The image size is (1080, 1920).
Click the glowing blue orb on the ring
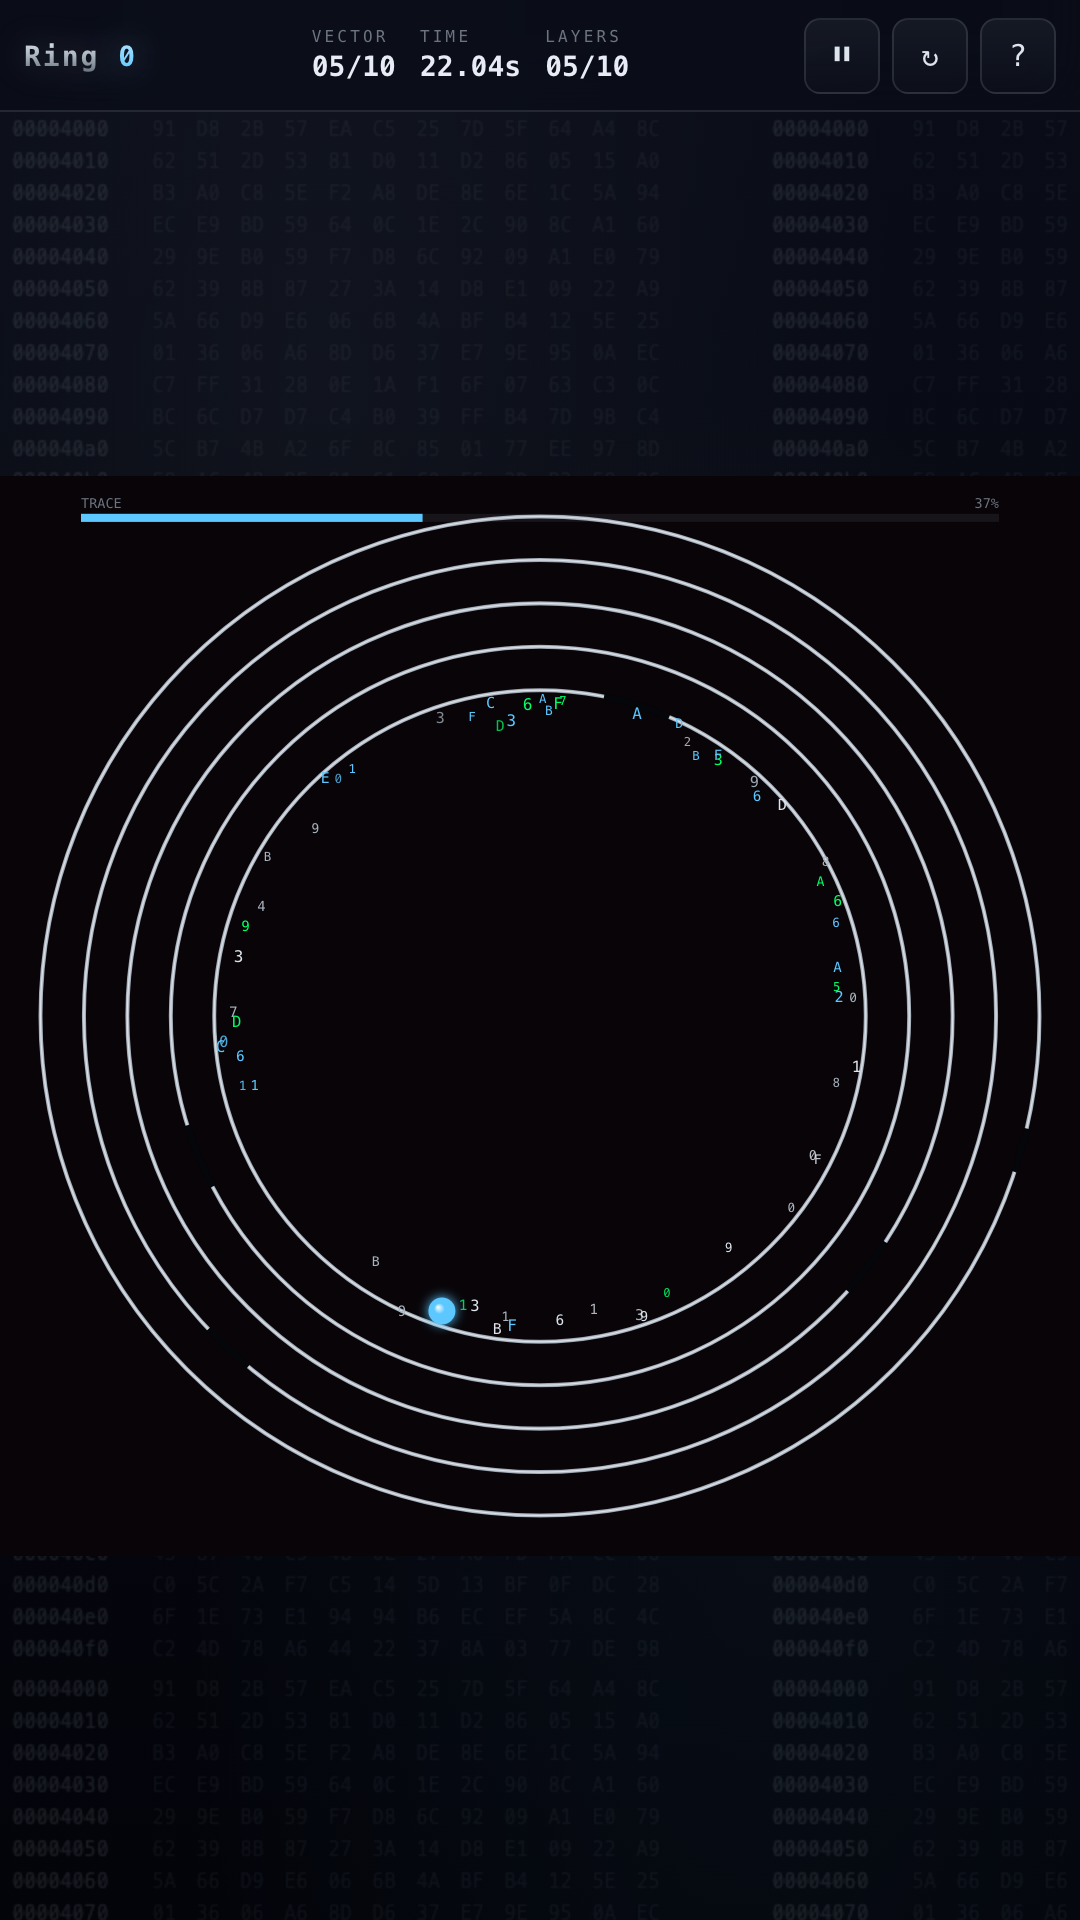click(441, 1311)
